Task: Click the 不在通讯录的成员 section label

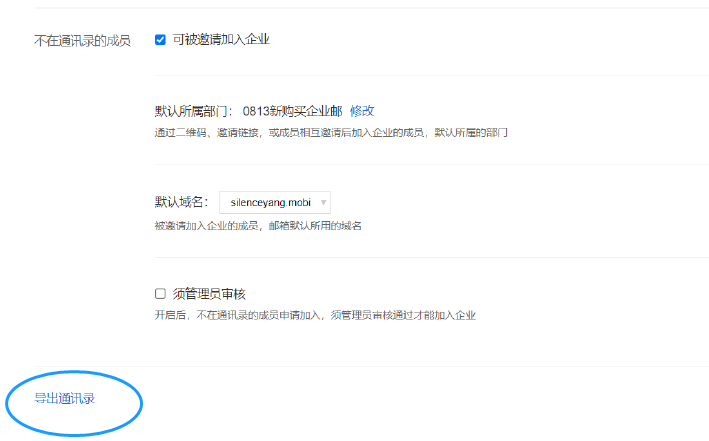Action: pos(82,41)
